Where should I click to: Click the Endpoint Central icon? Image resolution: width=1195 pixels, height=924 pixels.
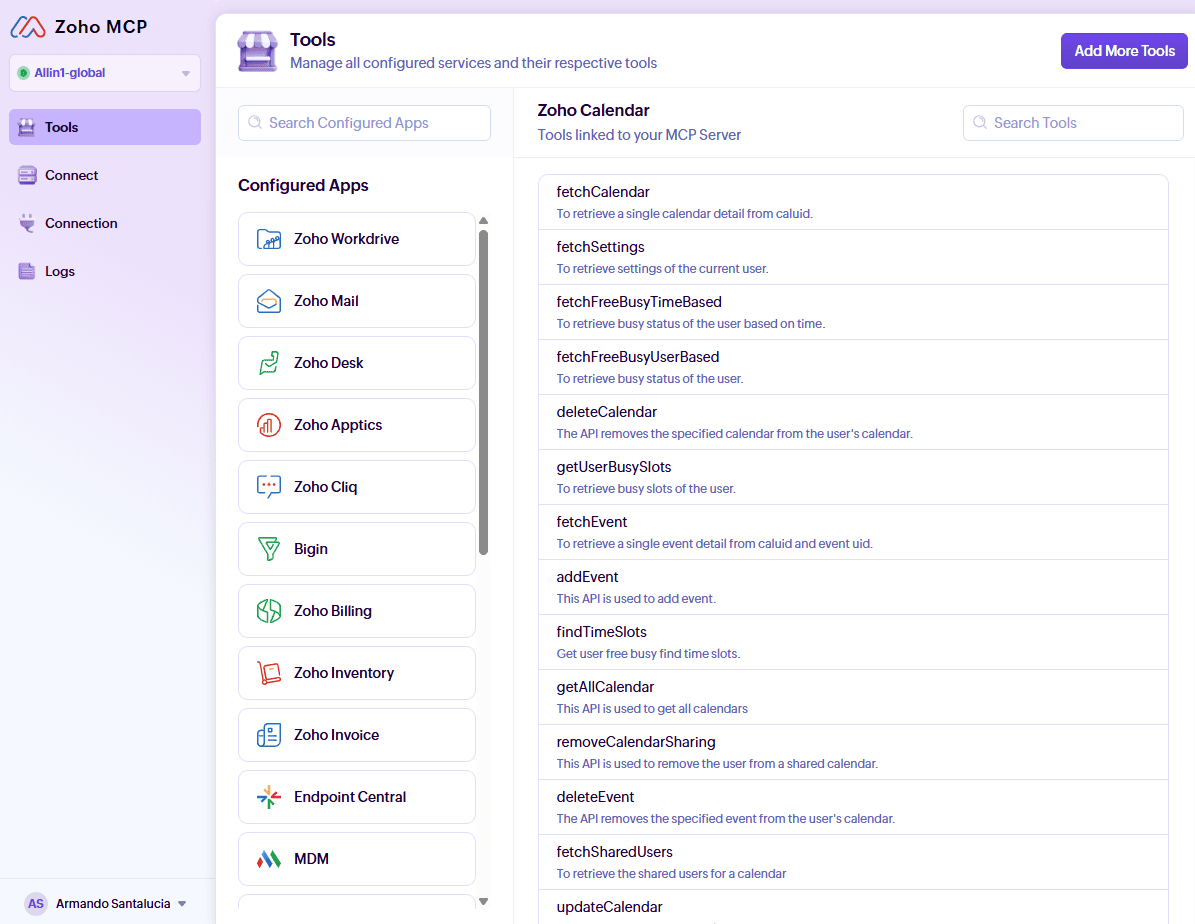(x=269, y=797)
